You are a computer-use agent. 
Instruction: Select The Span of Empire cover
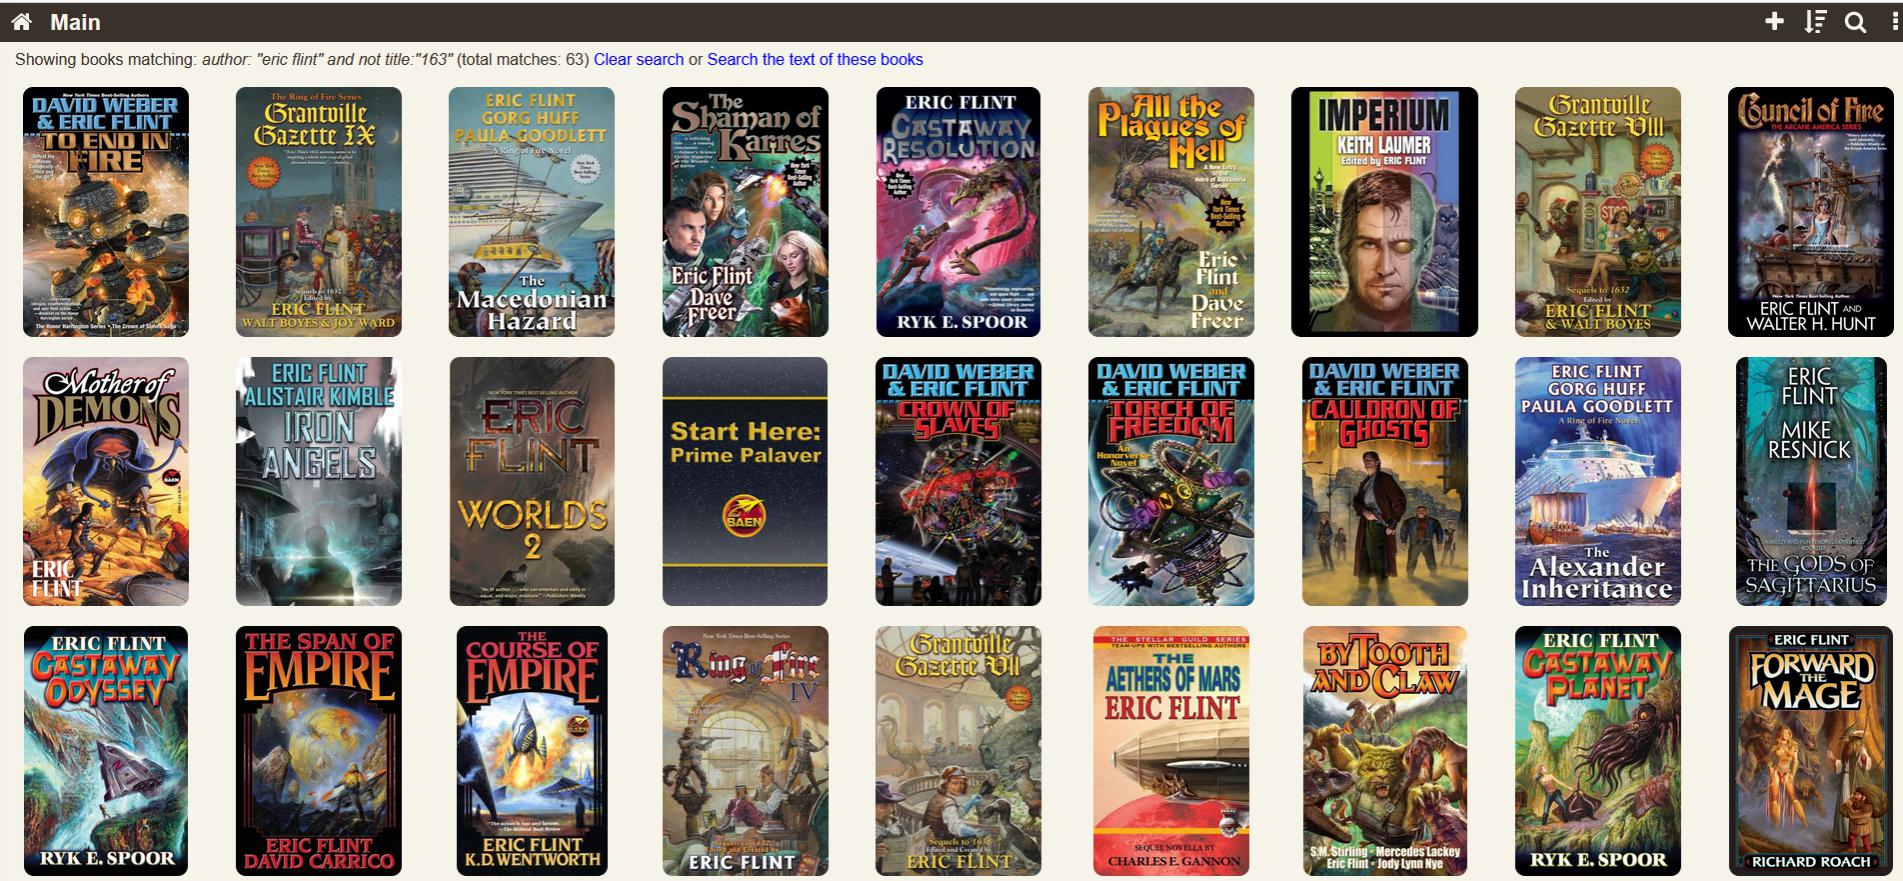click(319, 751)
